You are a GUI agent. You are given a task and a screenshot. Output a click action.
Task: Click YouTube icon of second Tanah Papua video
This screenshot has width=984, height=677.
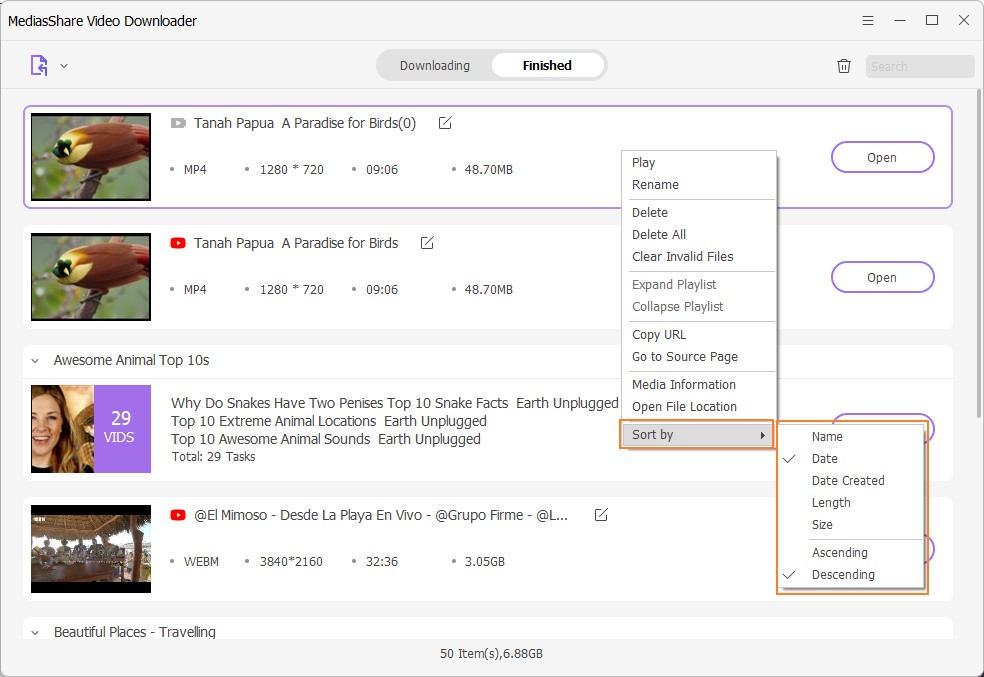[x=178, y=243]
